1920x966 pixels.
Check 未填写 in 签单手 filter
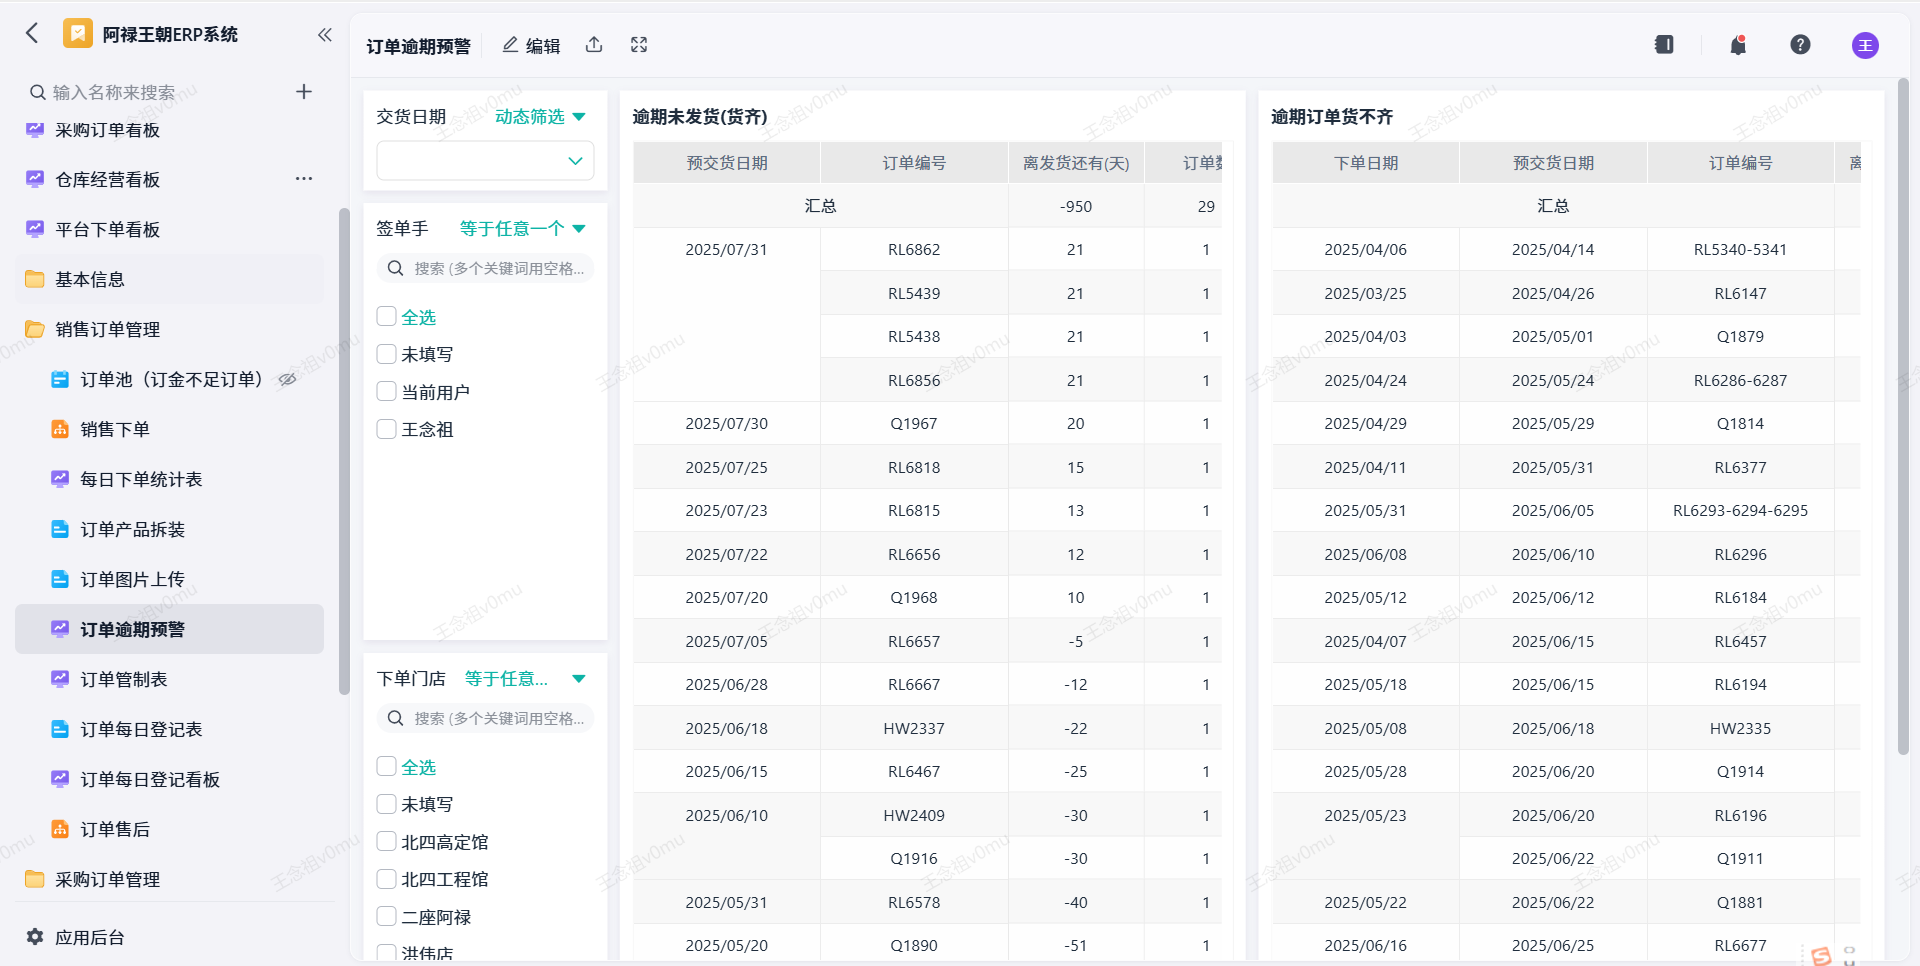386,354
